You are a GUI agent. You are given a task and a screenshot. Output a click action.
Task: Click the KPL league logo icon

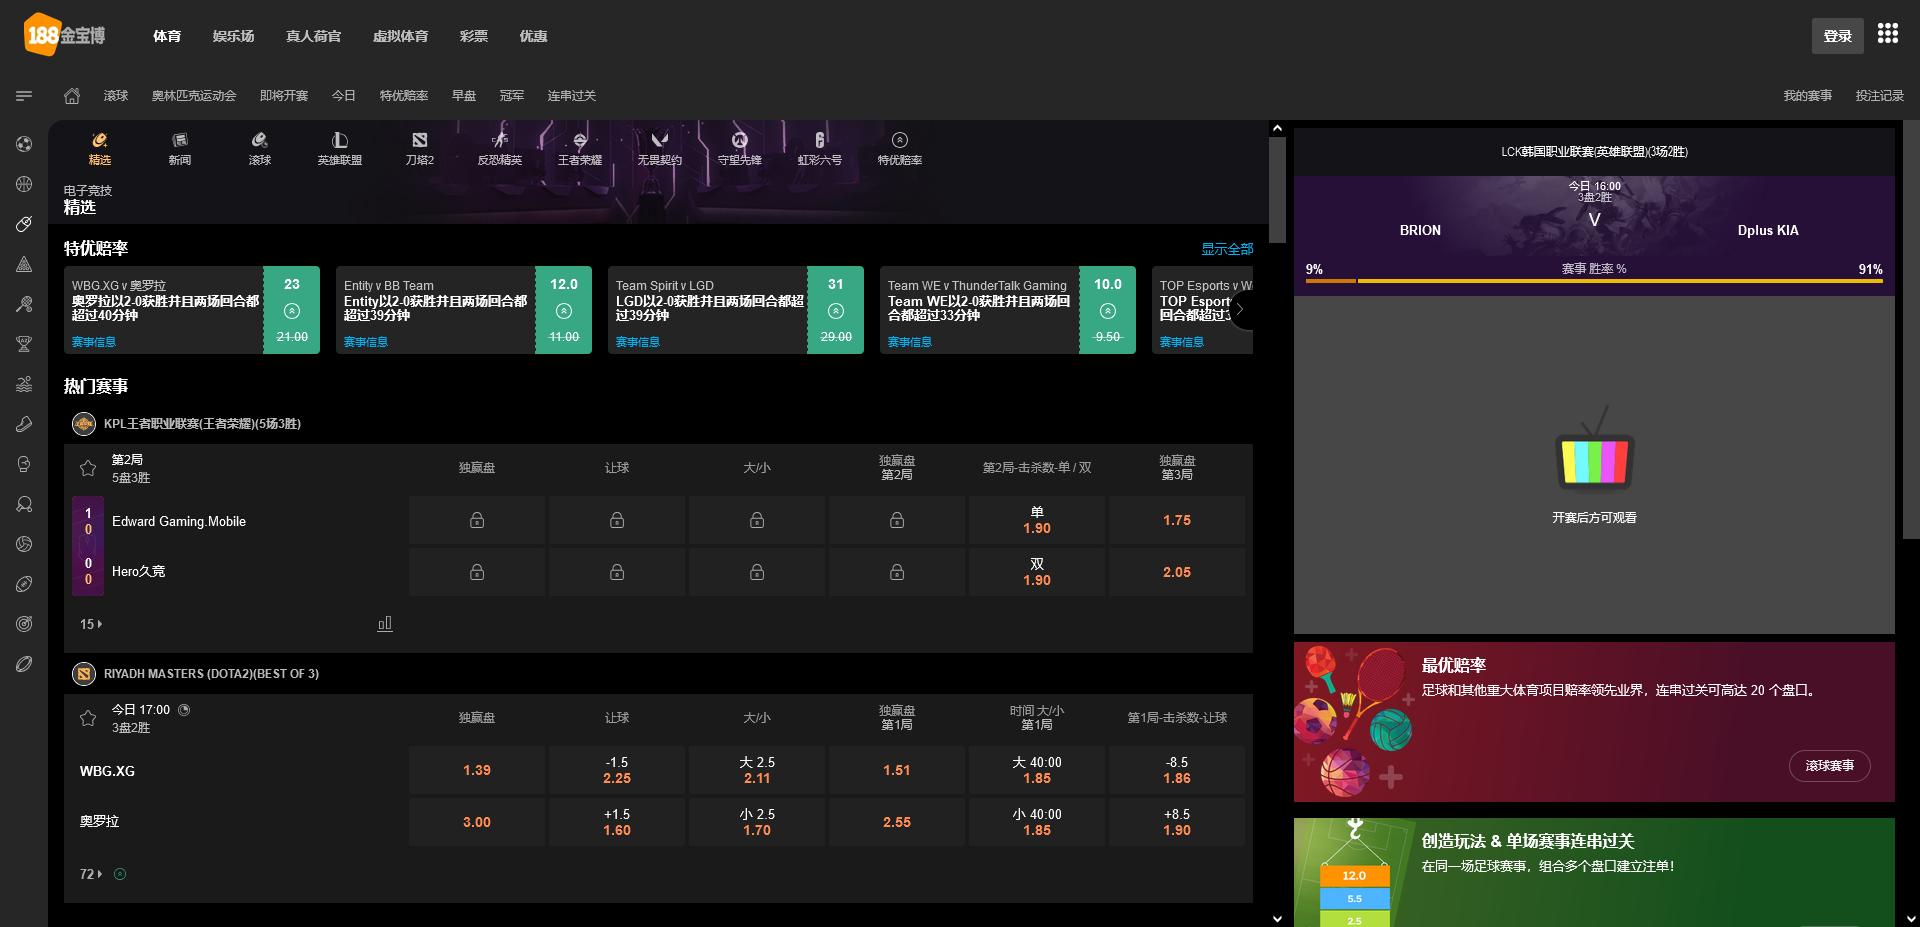[84, 424]
